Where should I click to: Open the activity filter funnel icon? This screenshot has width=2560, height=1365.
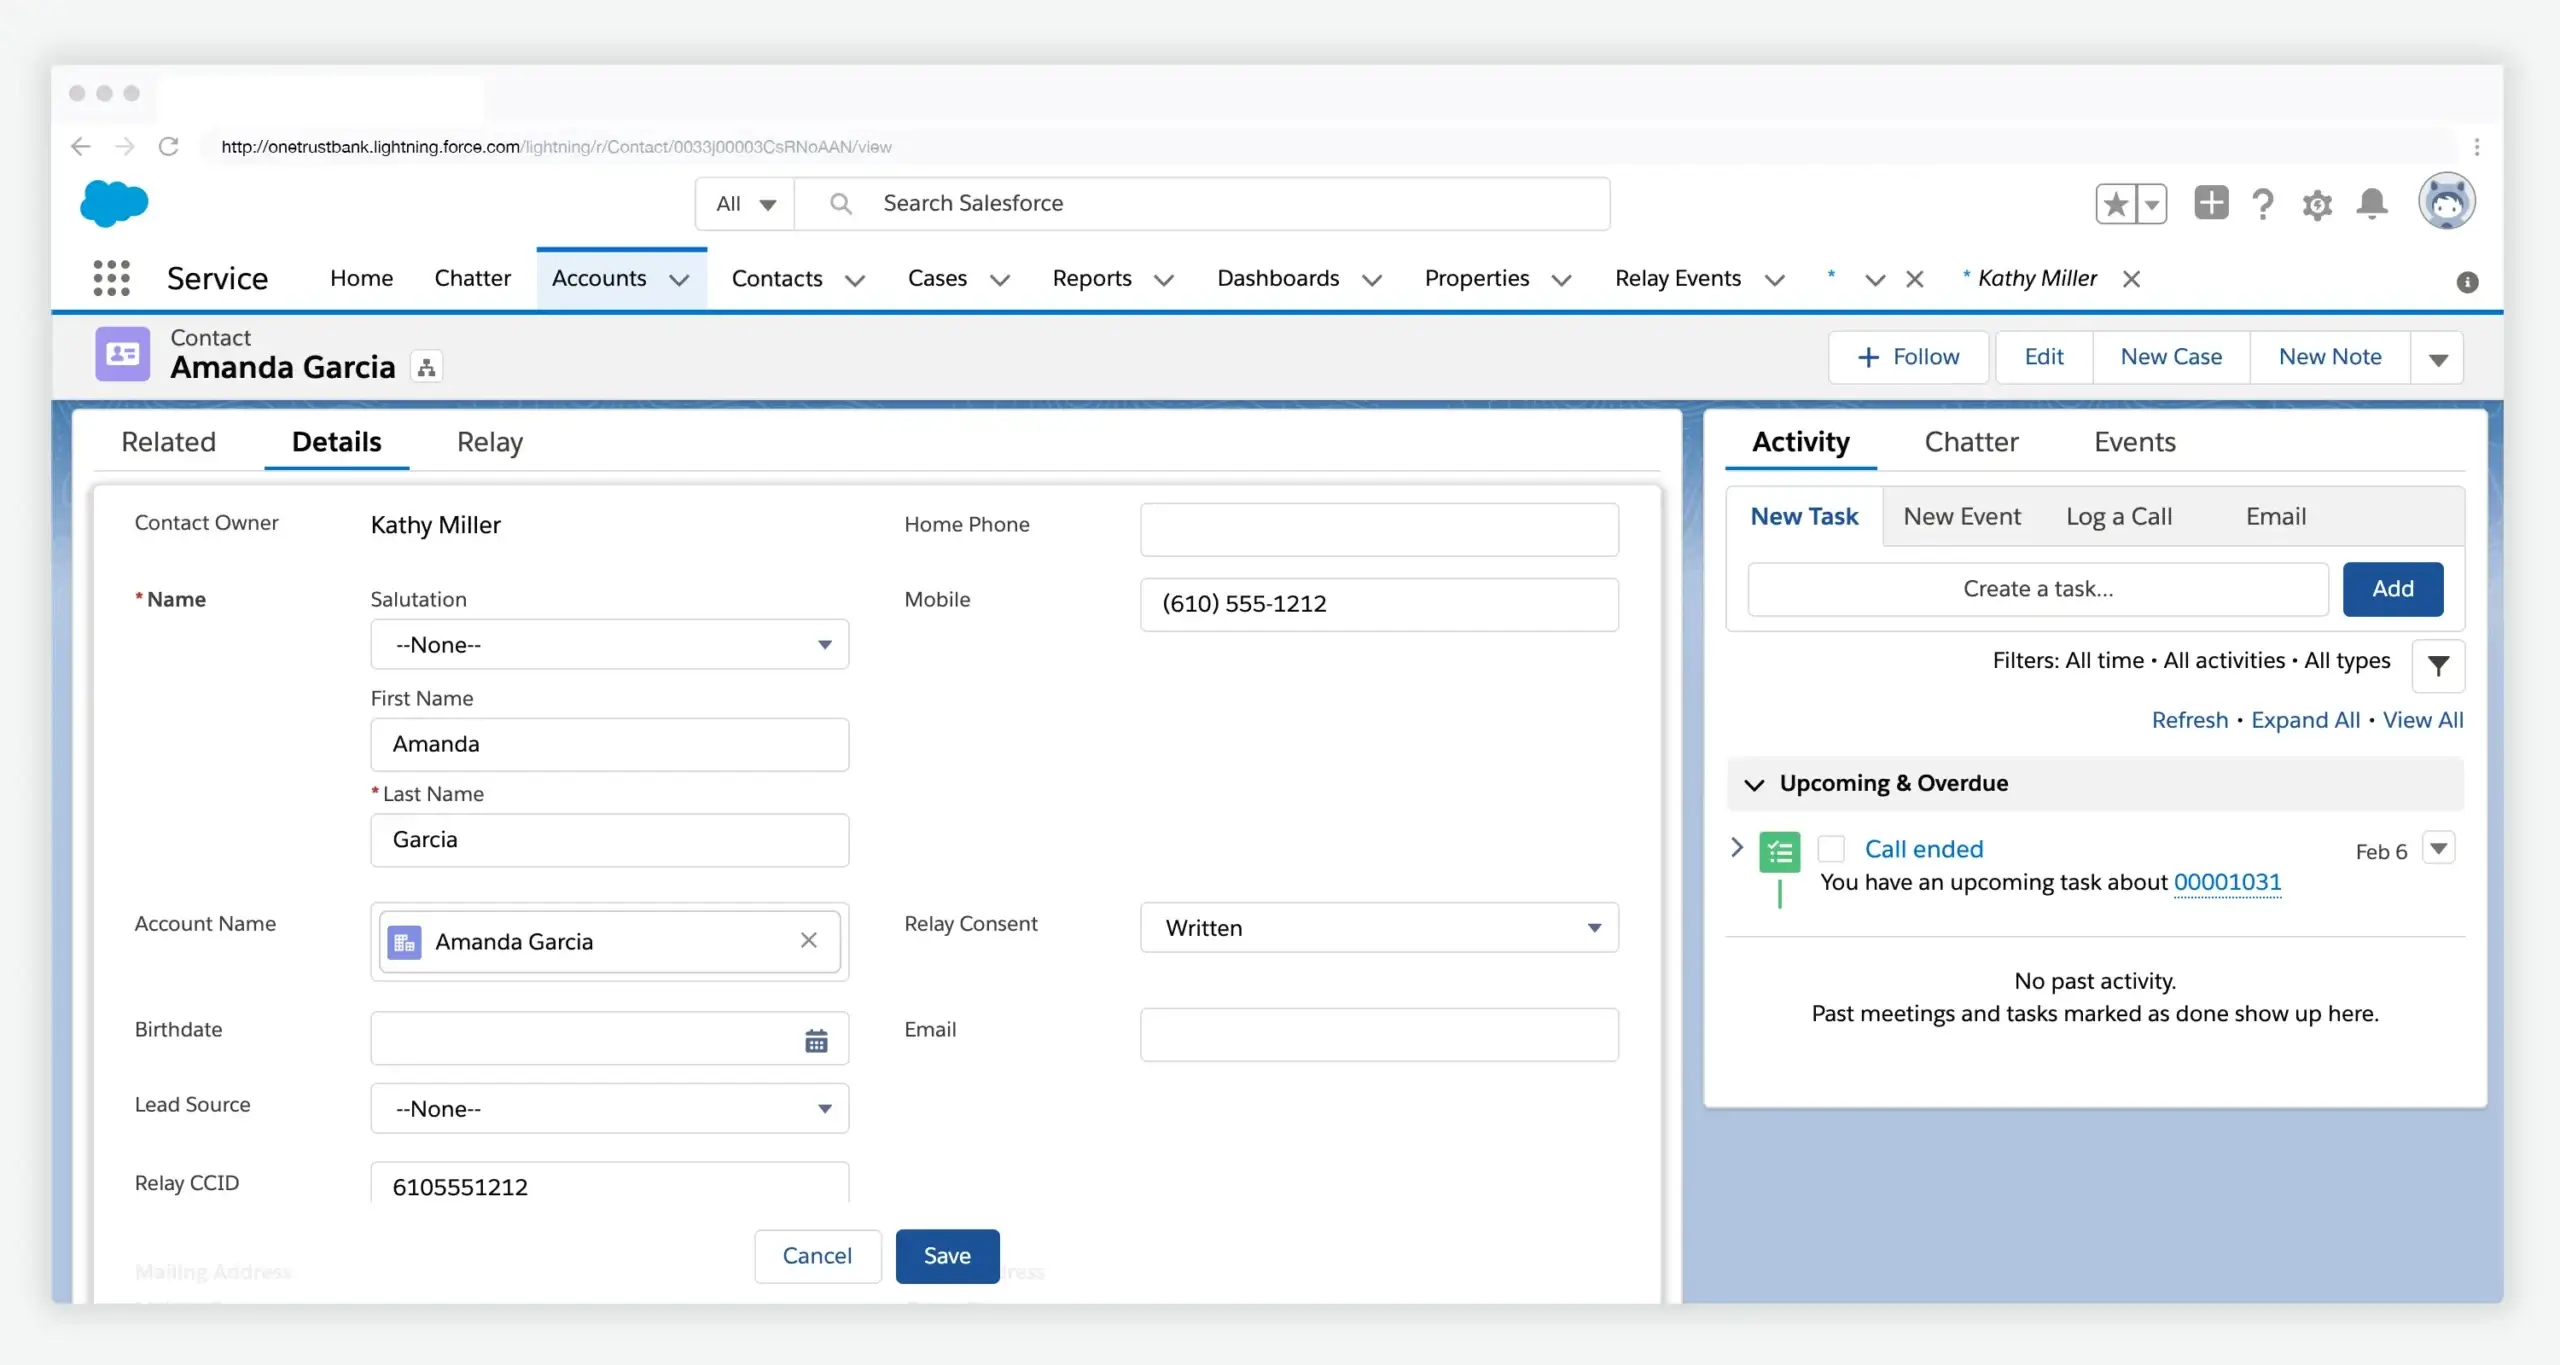[x=2438, y=665]
